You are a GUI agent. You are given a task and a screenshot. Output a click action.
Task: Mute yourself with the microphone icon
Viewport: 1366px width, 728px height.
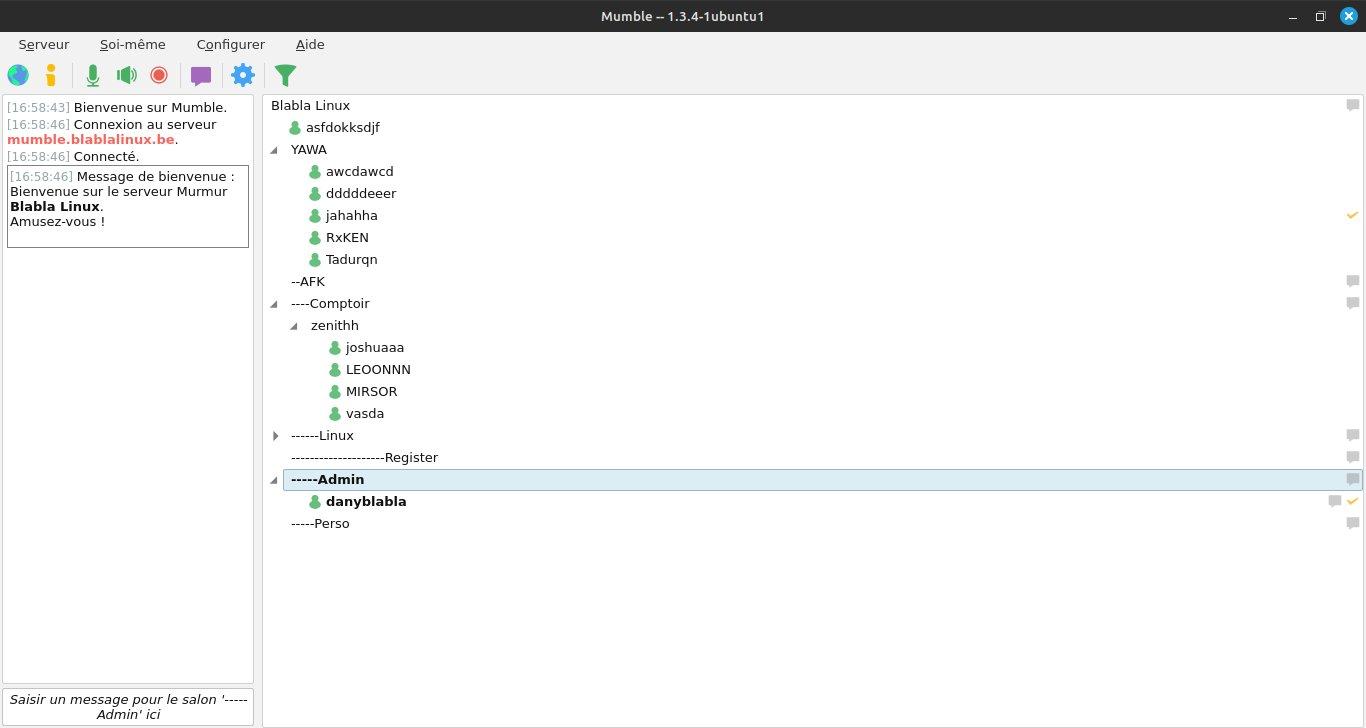tap(93, 75)
